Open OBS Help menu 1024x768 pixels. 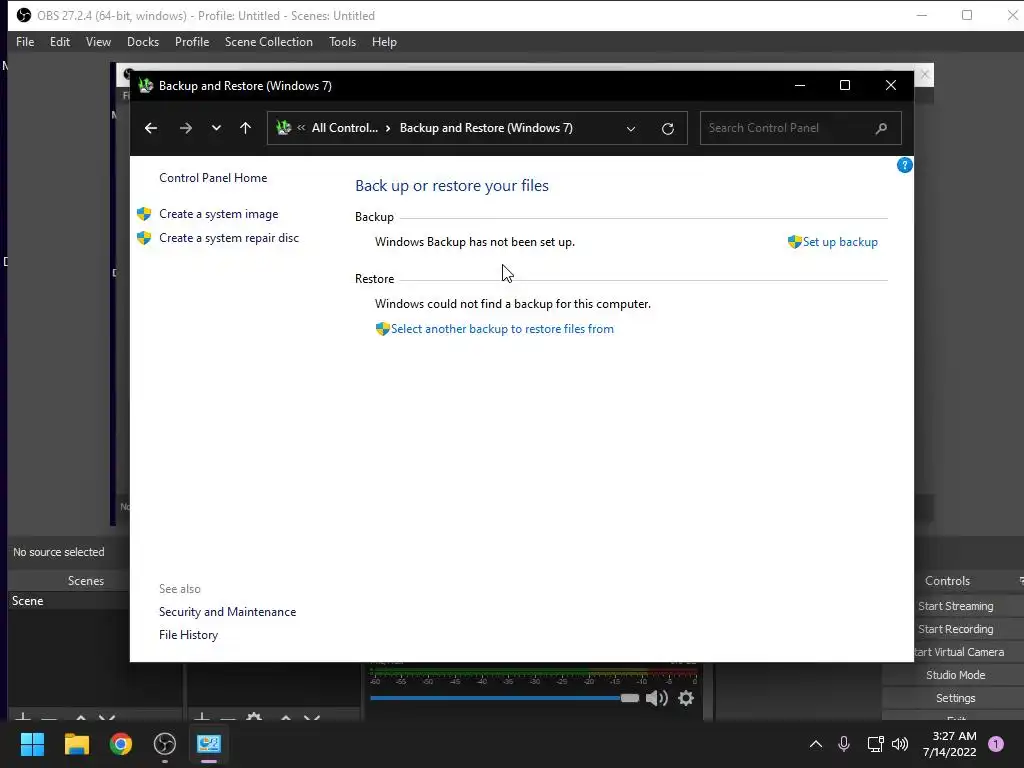tap(384, 42)
